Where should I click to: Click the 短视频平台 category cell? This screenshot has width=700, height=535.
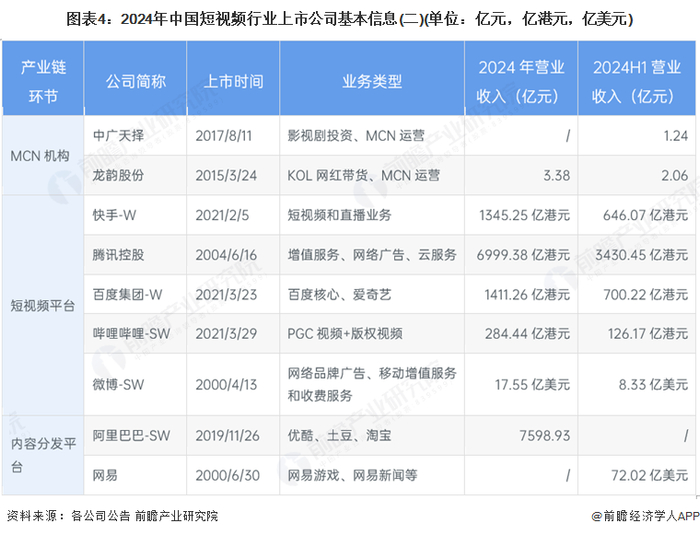coord(42,305)
